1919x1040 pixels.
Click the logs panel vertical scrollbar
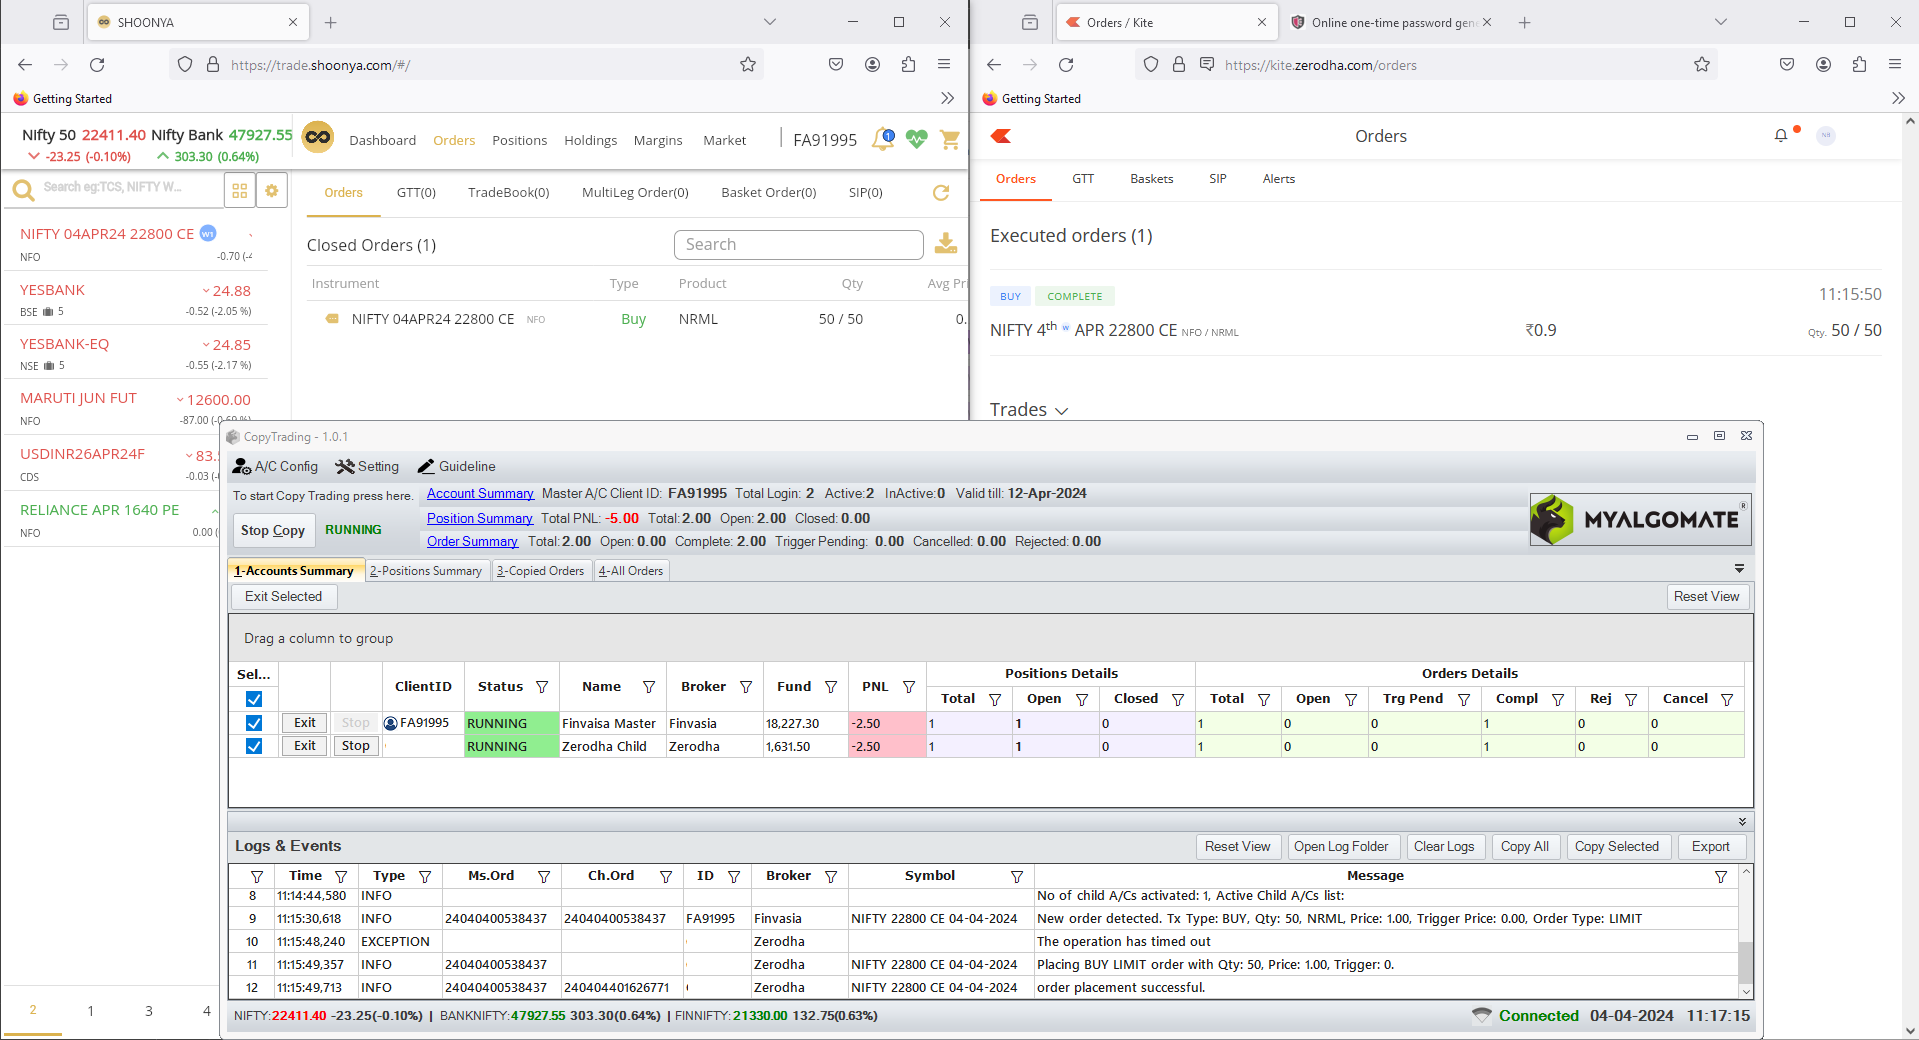[x=1746, y=932]
